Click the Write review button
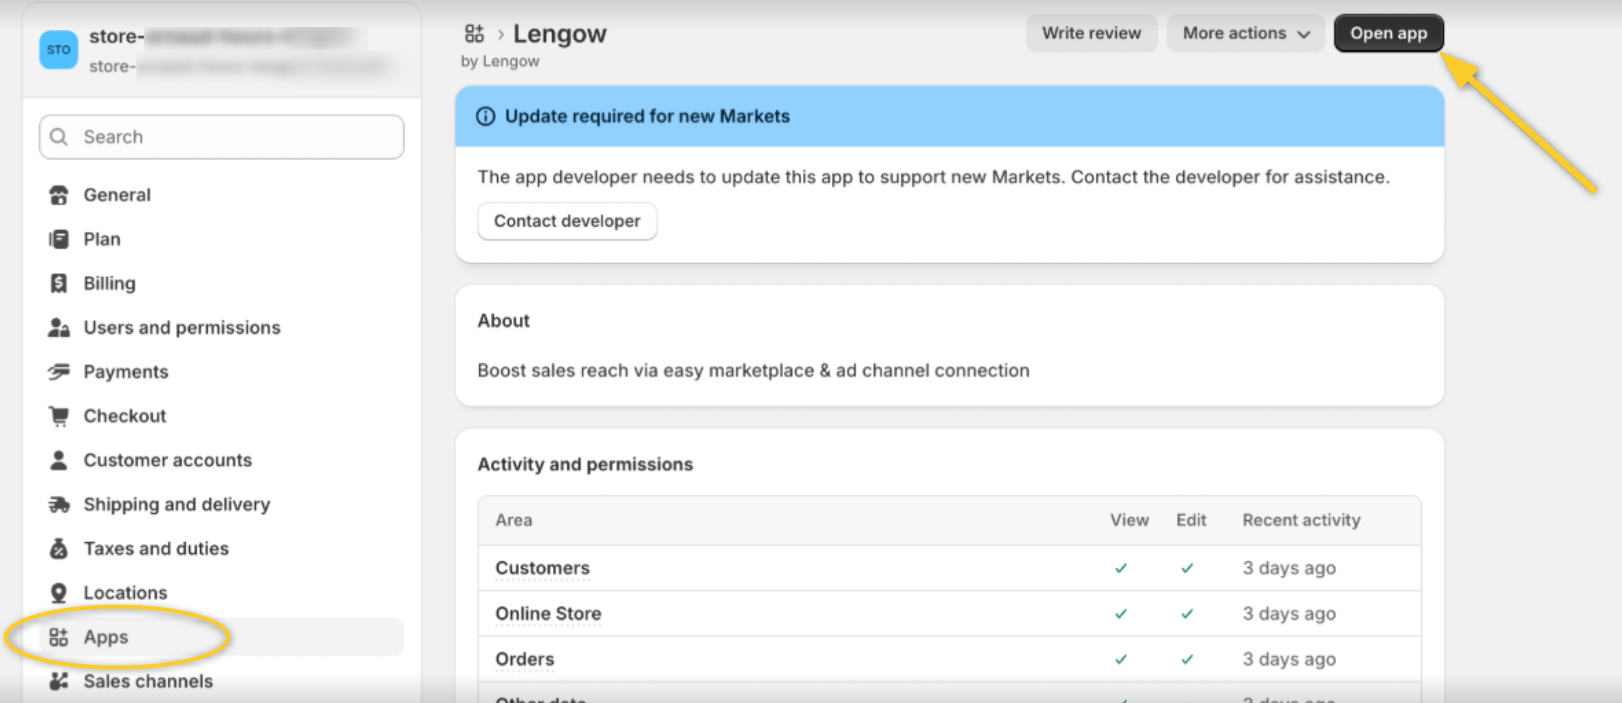Image resolution: width=1622 pixels, height=703 pixels. click(1091, 34)
